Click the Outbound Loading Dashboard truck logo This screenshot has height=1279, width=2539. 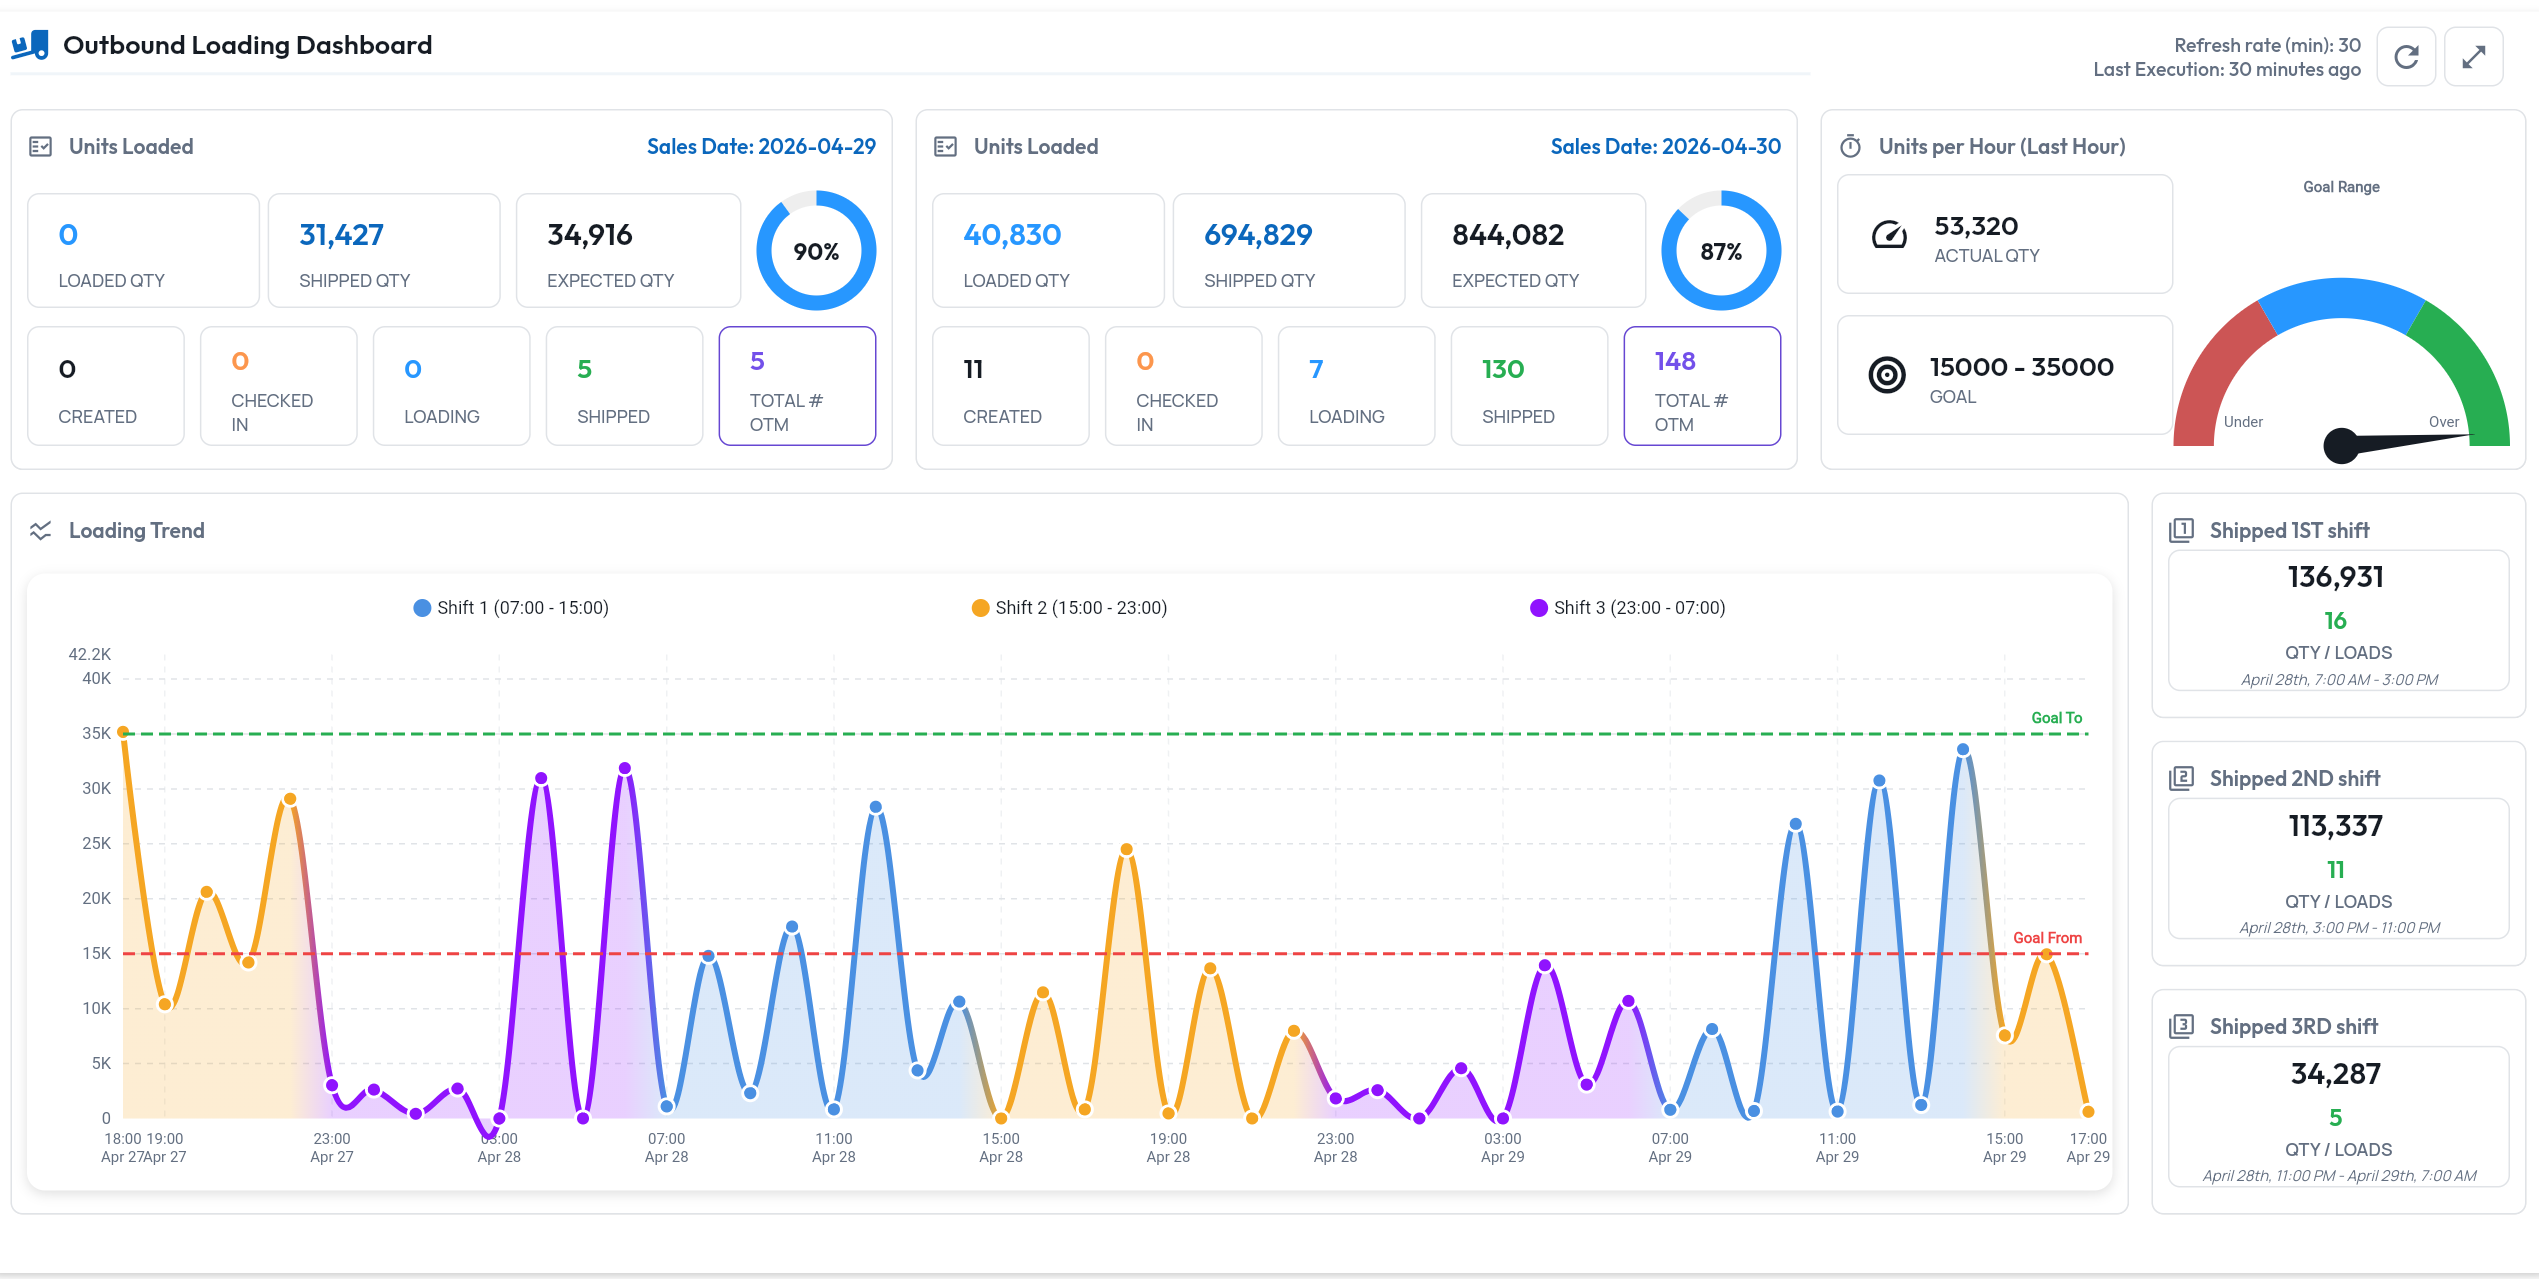30,45
